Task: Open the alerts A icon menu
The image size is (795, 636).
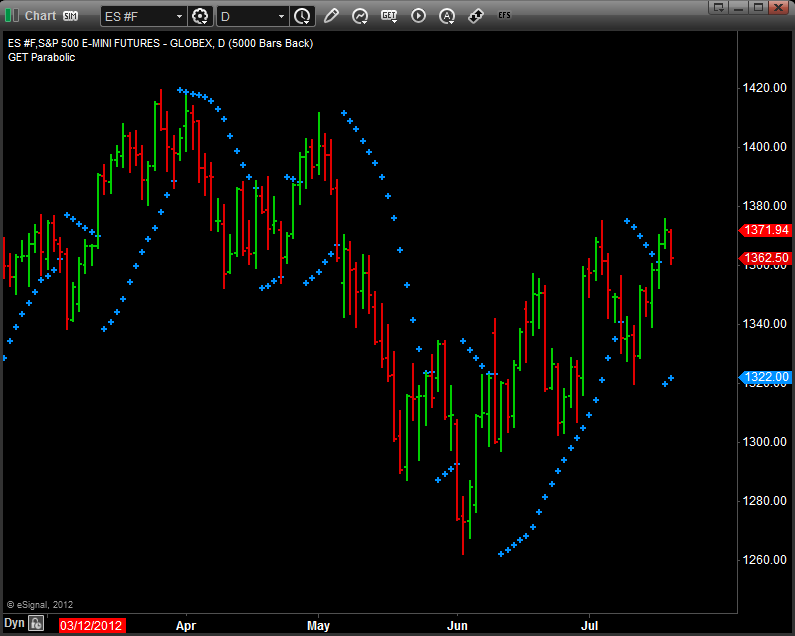Action: coord(447,16)
